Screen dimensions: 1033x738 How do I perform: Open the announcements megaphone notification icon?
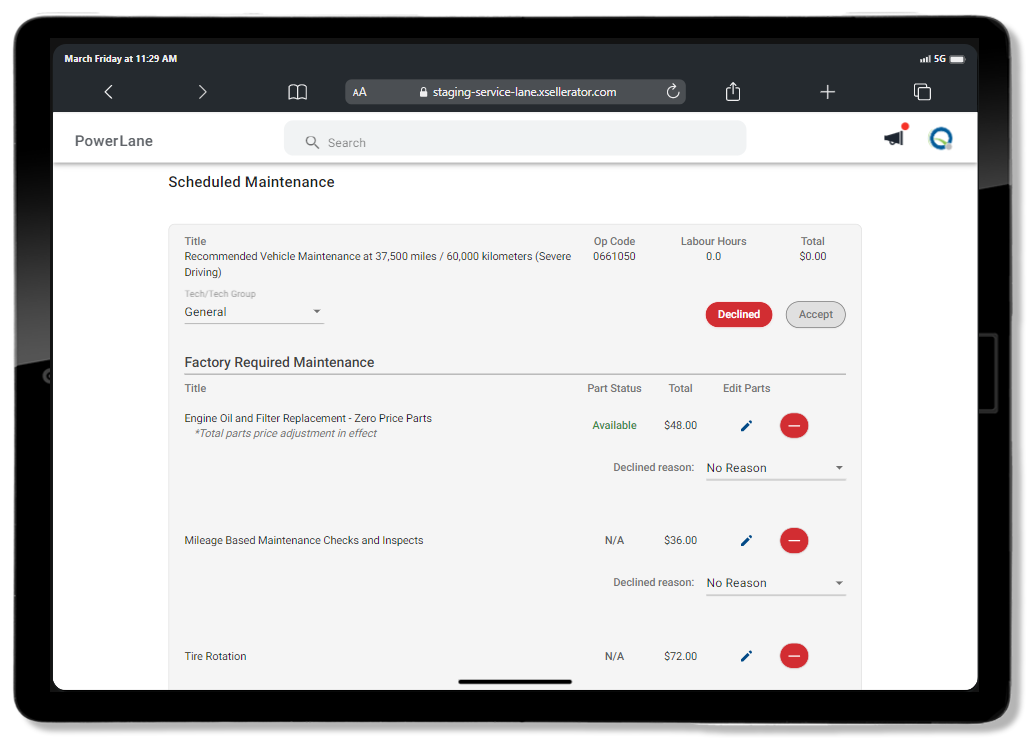[x=893, y=140]
